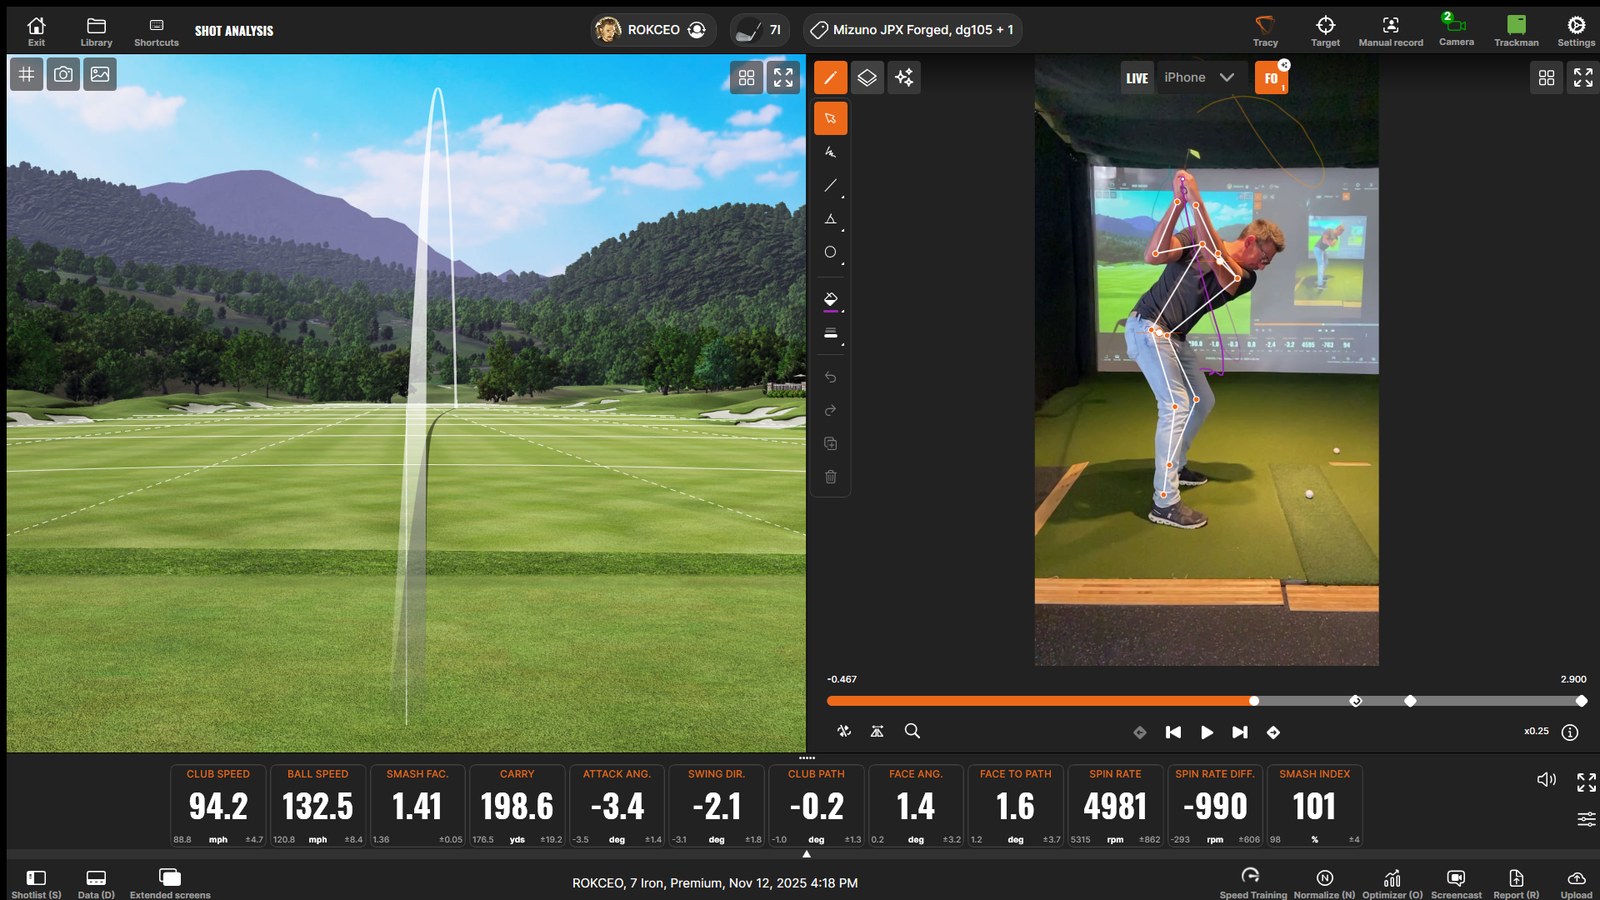
Task: Delete the selected drawing
Action: pos(830,477)
